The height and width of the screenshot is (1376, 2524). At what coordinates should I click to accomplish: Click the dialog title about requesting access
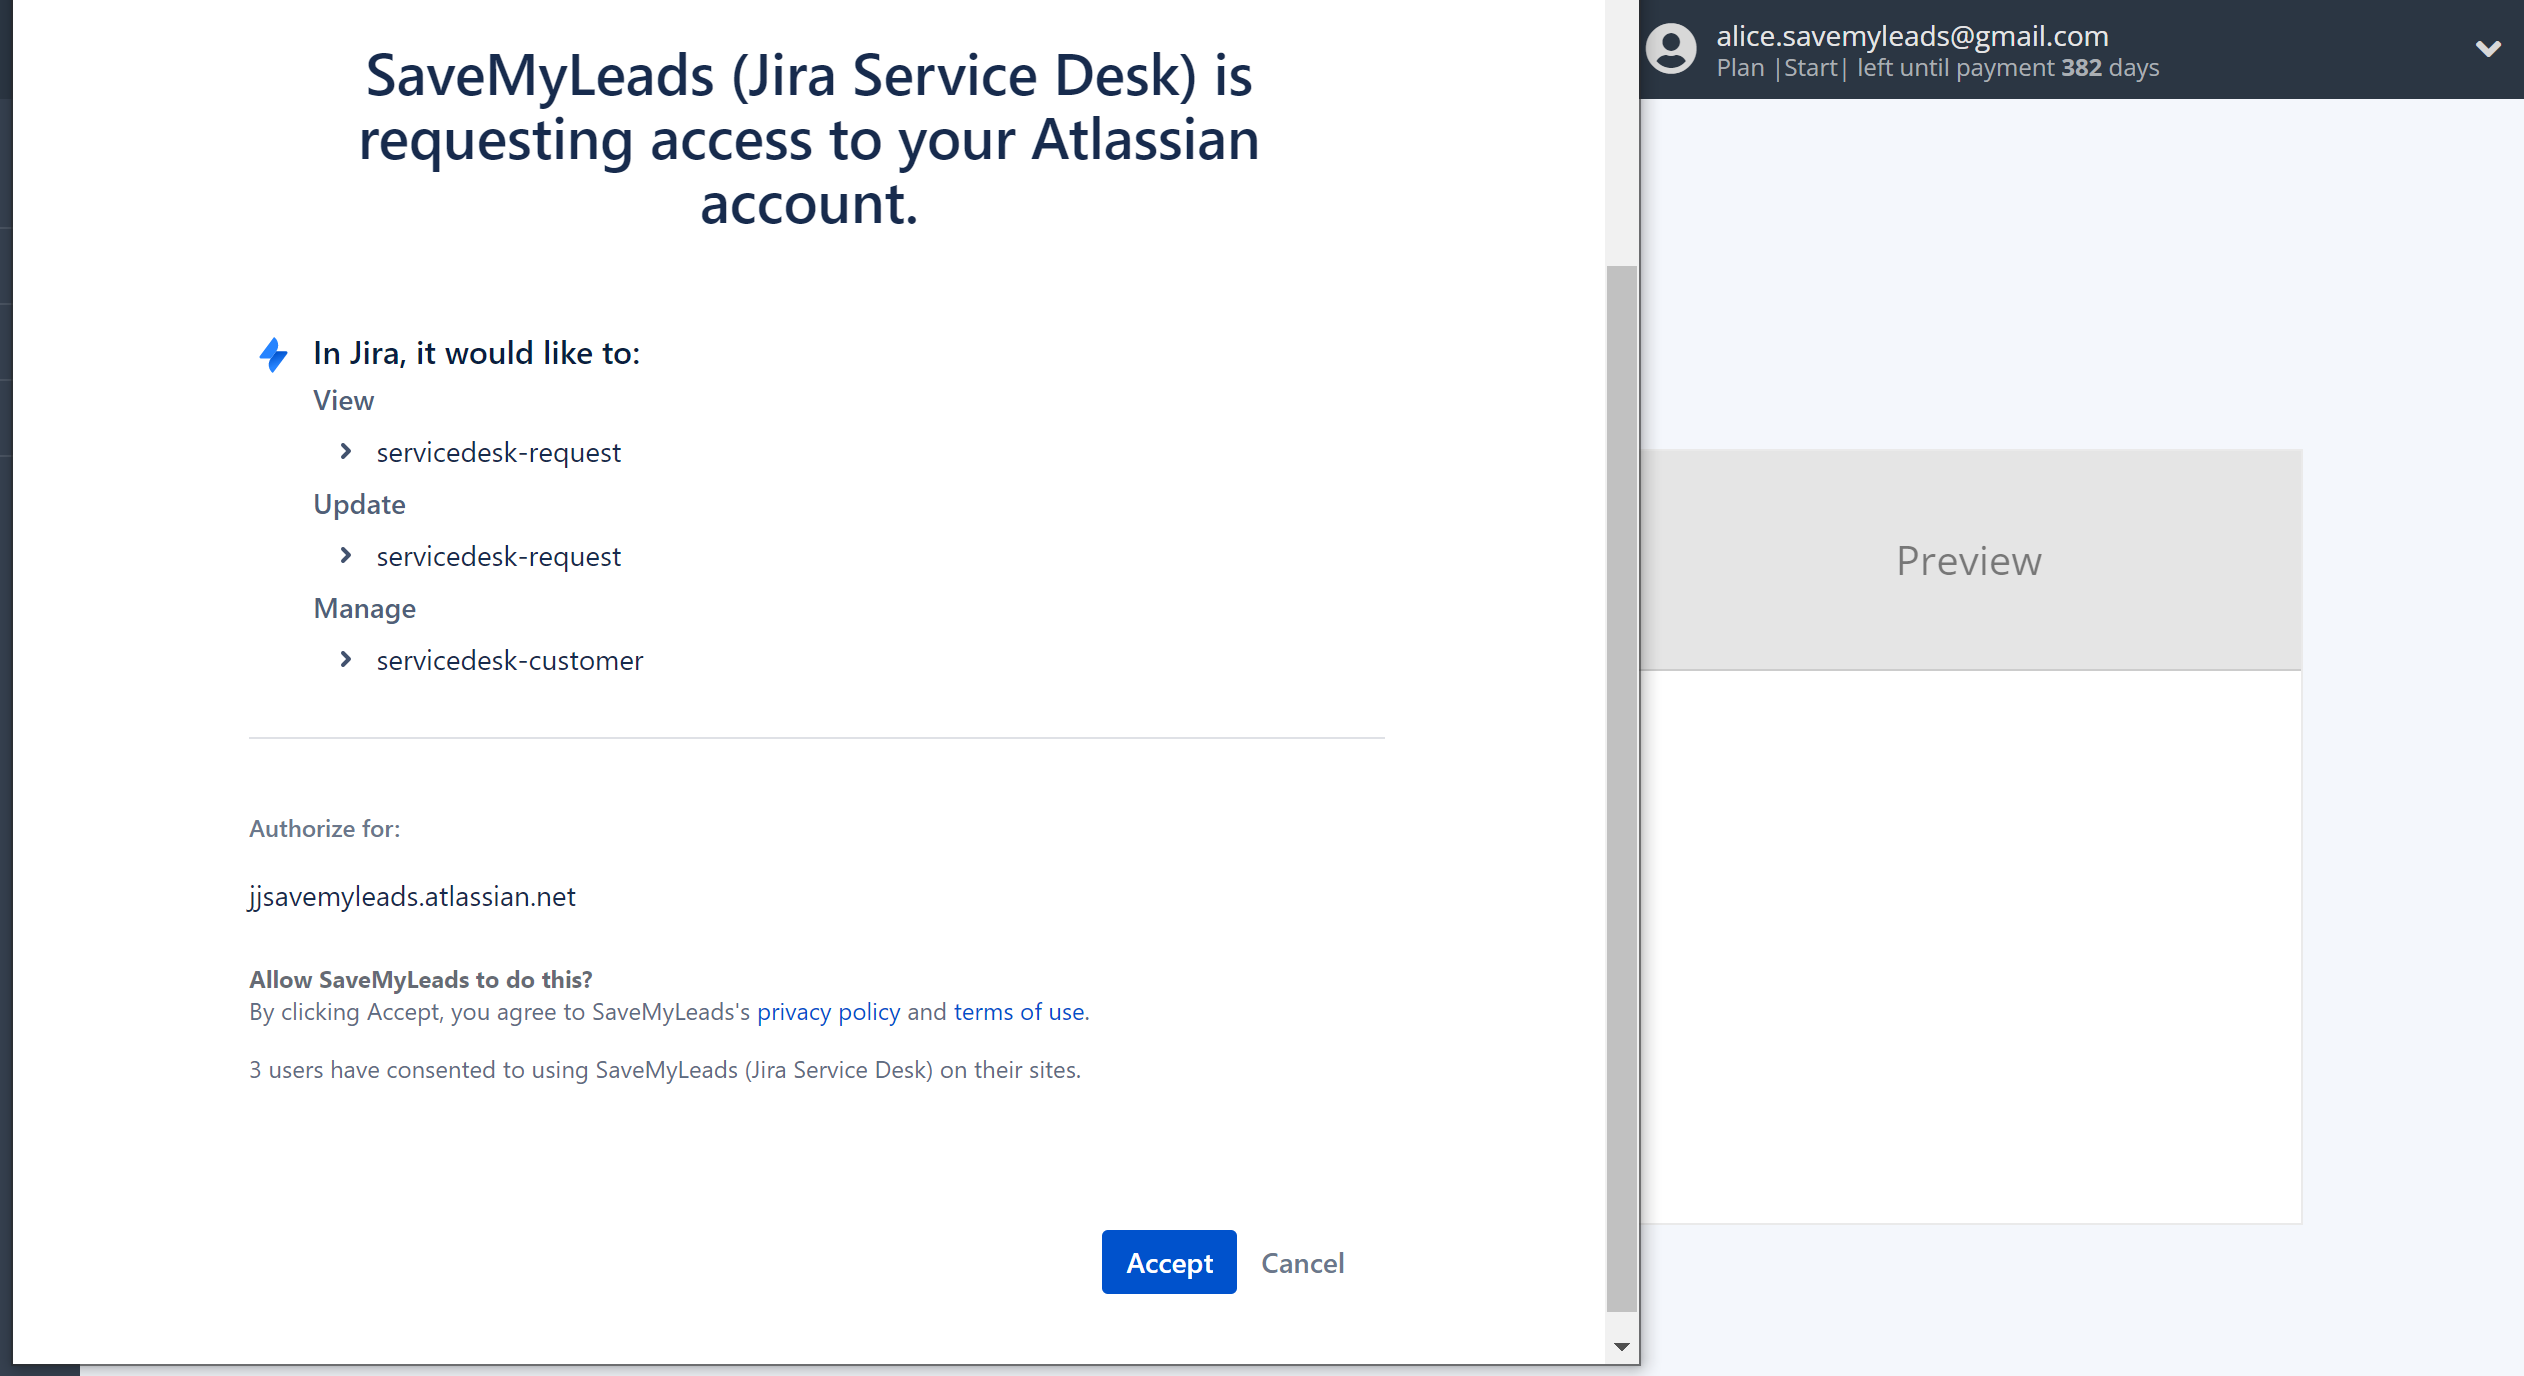click(809, 139)
